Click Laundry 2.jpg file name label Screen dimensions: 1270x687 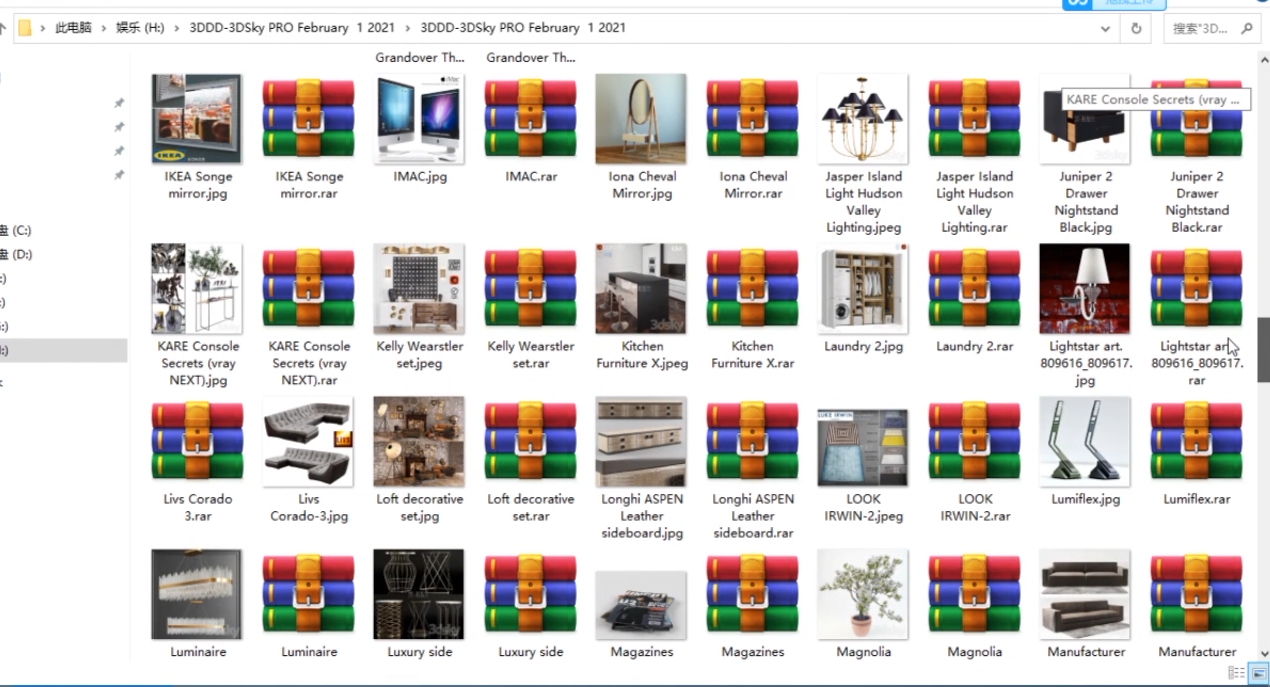pyautogui.click(x=864, y=346)
